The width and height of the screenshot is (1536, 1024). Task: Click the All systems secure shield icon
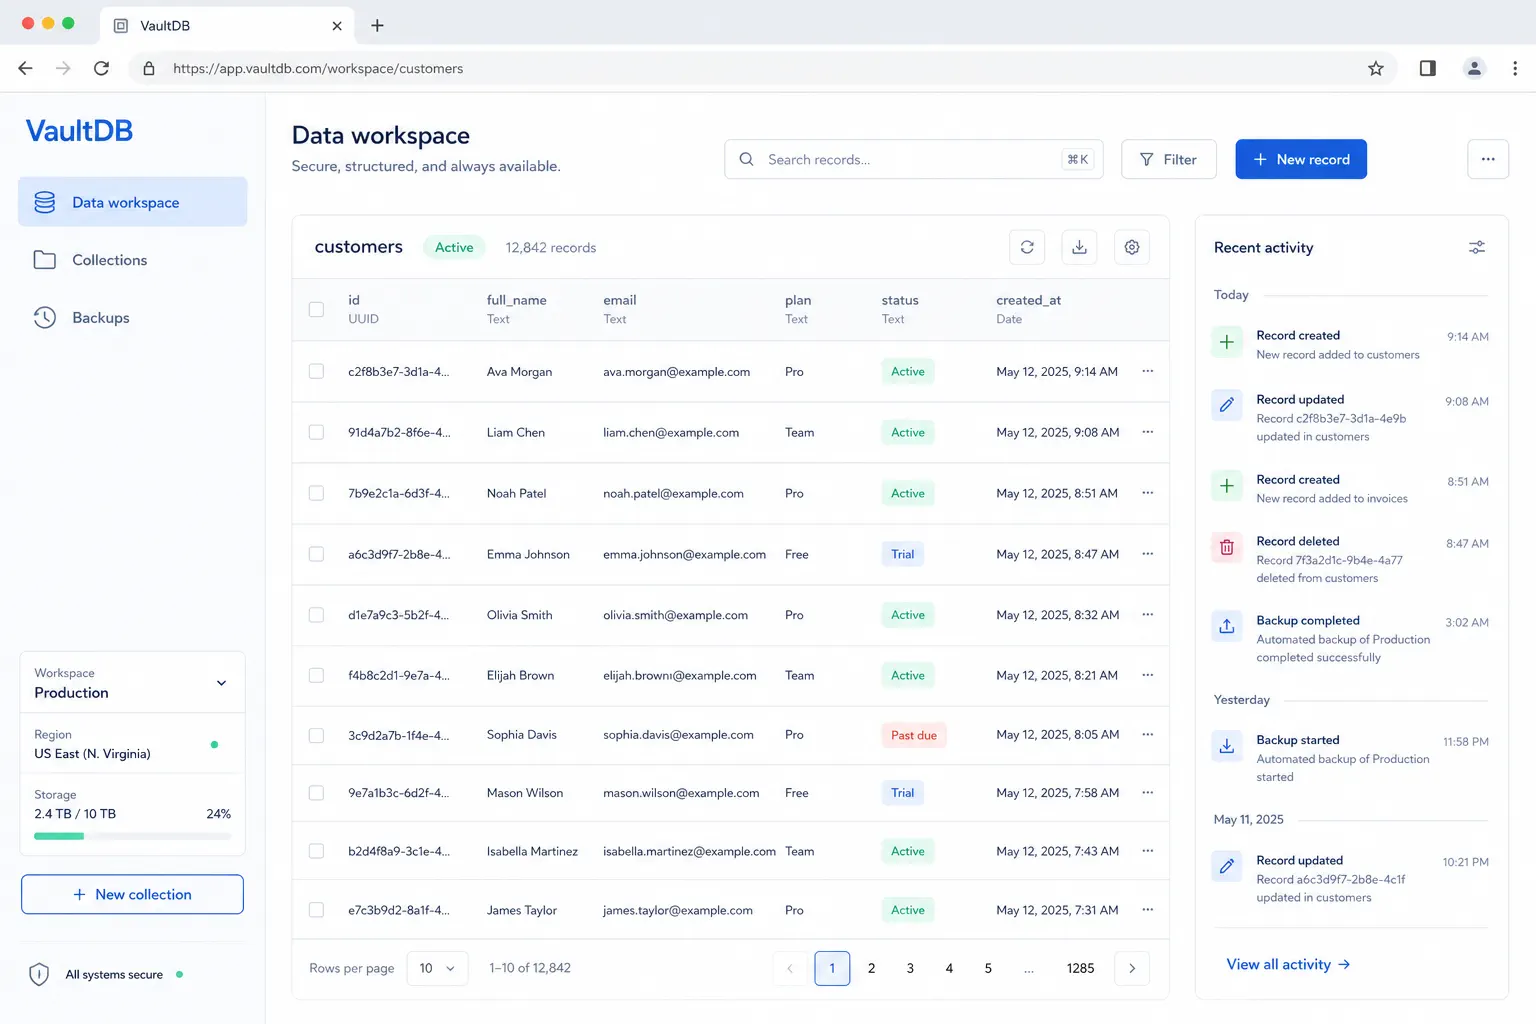[x=39, y=974]
